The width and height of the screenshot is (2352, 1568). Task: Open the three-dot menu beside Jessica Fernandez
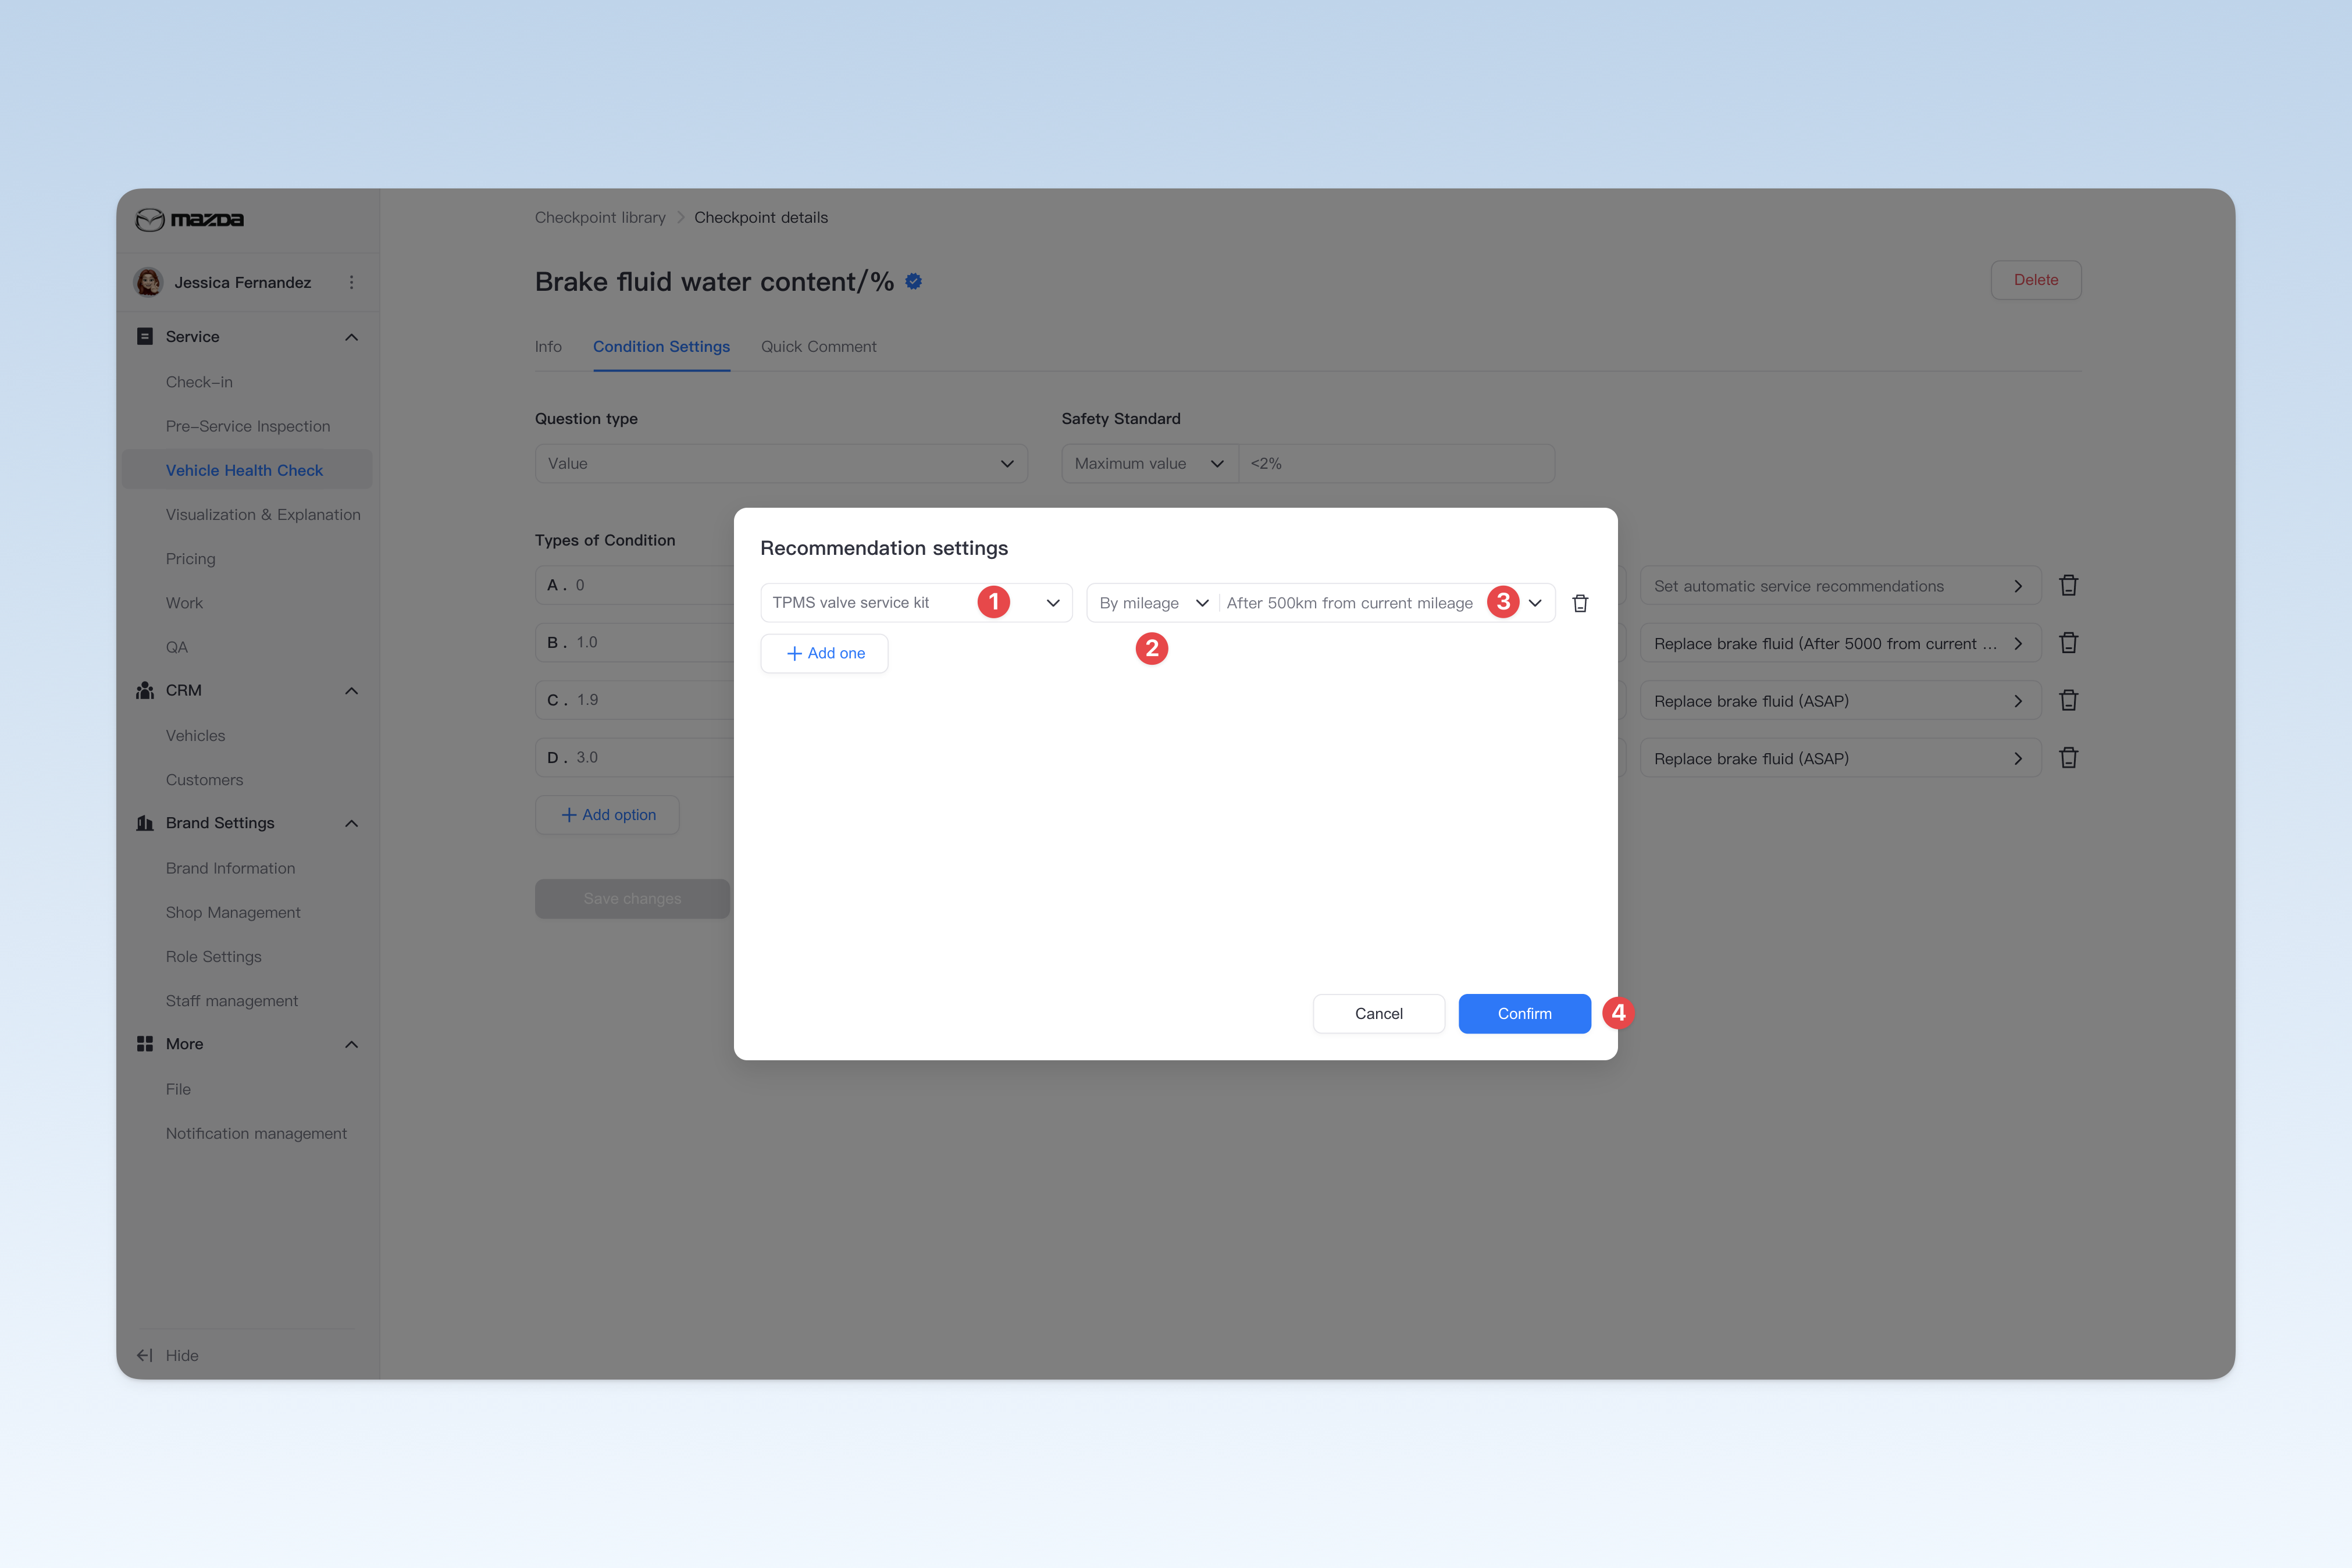click(x=351, y=283)
